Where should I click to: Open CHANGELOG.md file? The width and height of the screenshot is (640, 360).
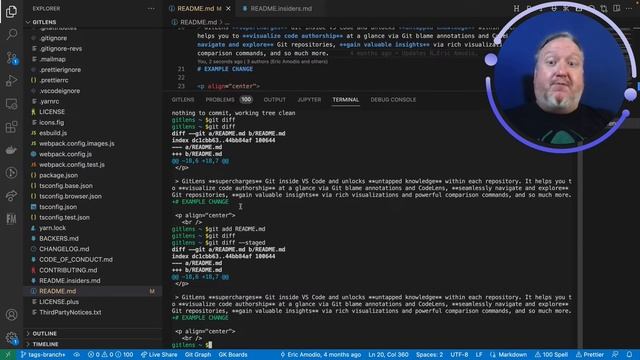tap(64, 249)
